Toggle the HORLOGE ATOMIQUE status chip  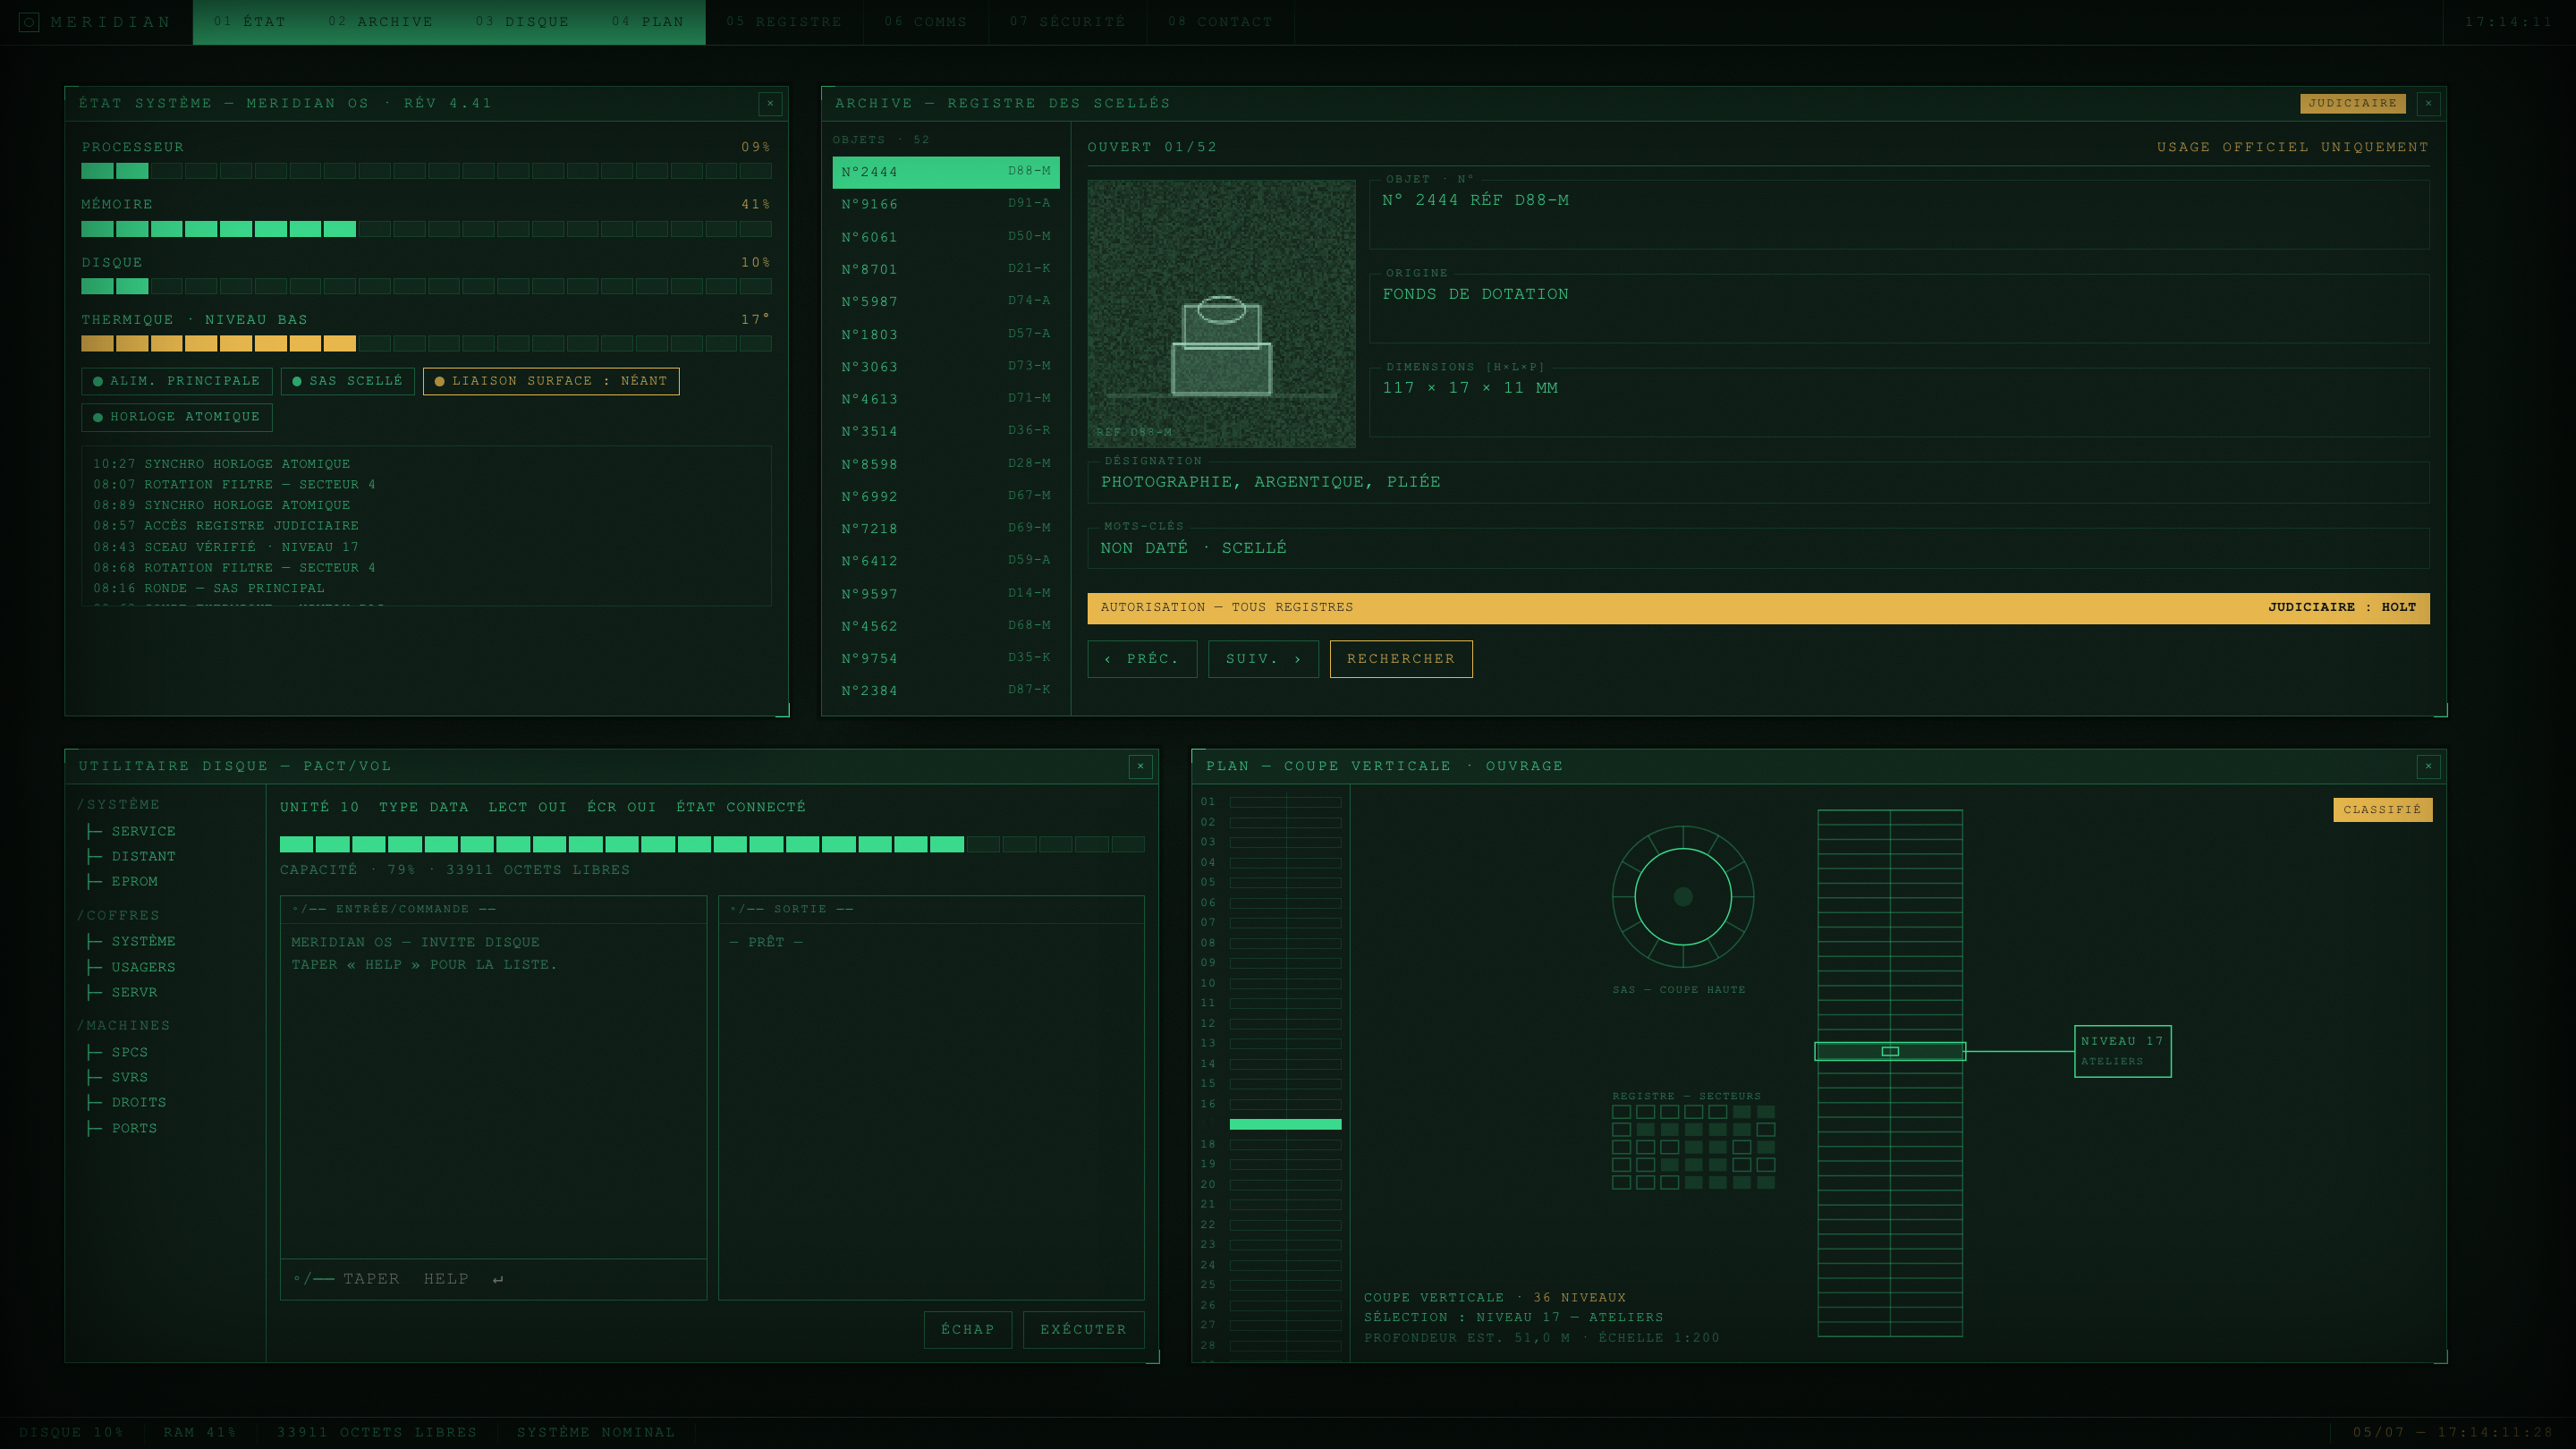tap(177, 417)
